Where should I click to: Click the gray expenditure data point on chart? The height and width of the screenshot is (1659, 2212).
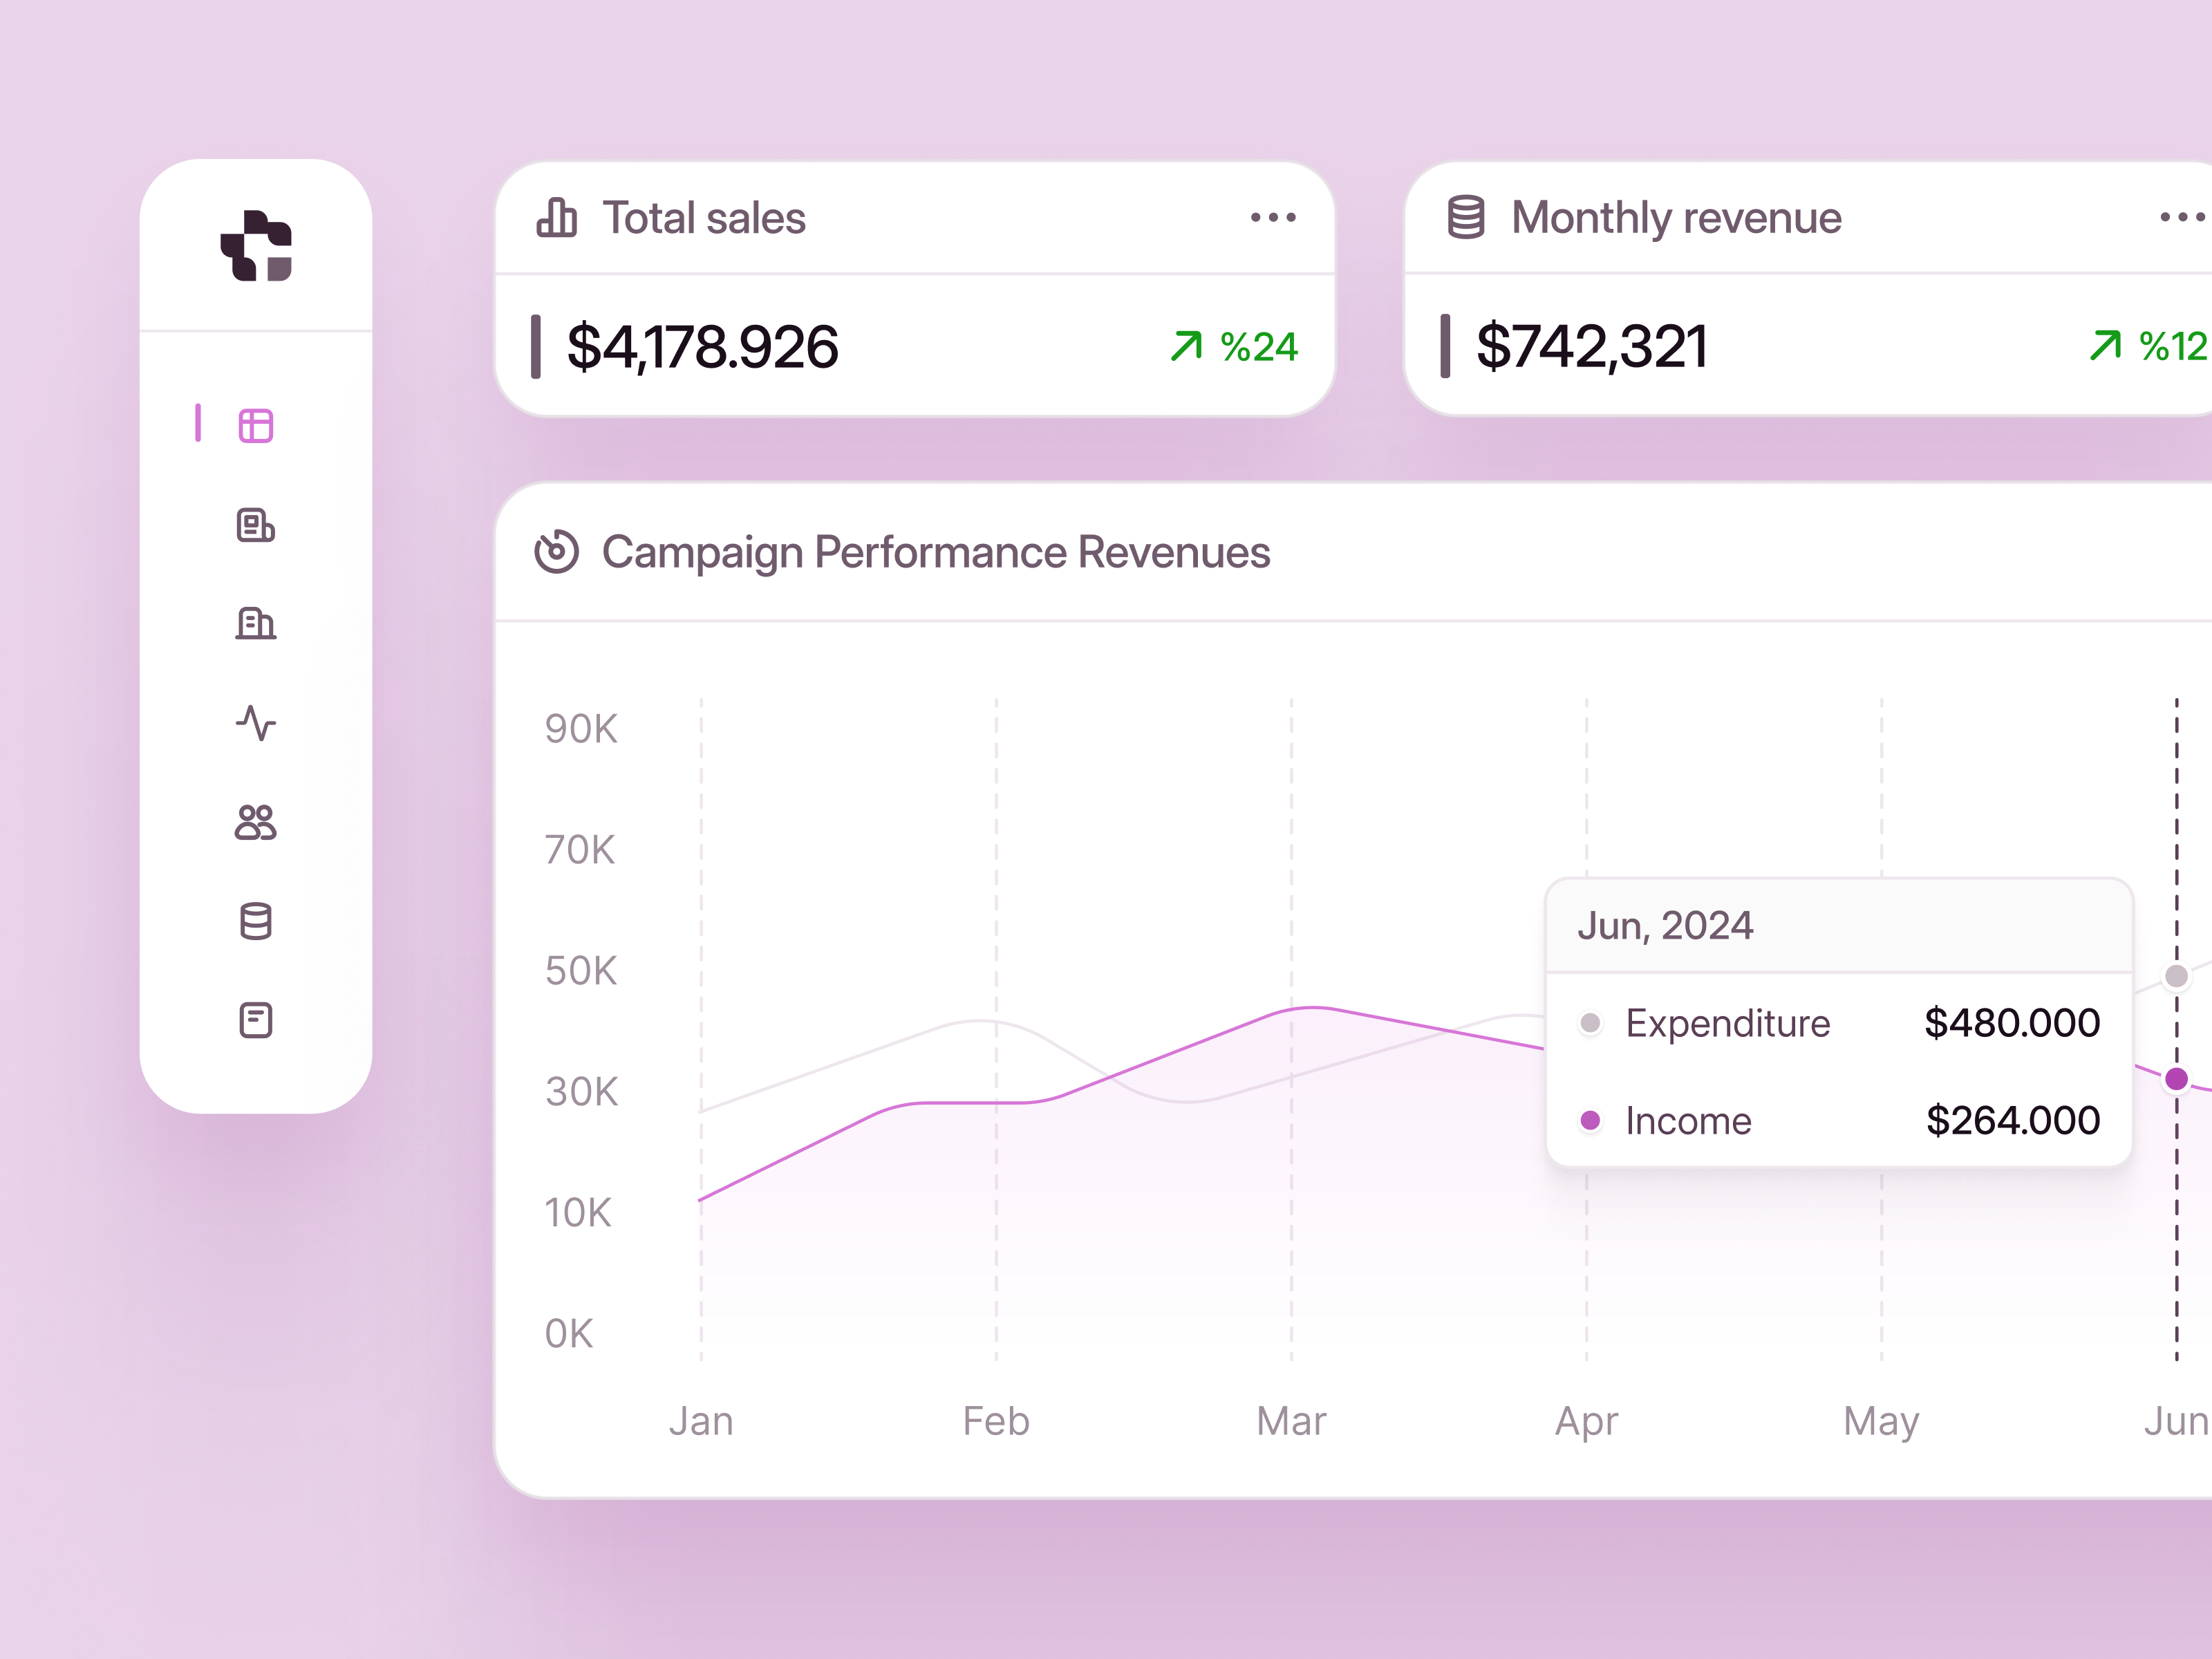tap(2176, 976)
